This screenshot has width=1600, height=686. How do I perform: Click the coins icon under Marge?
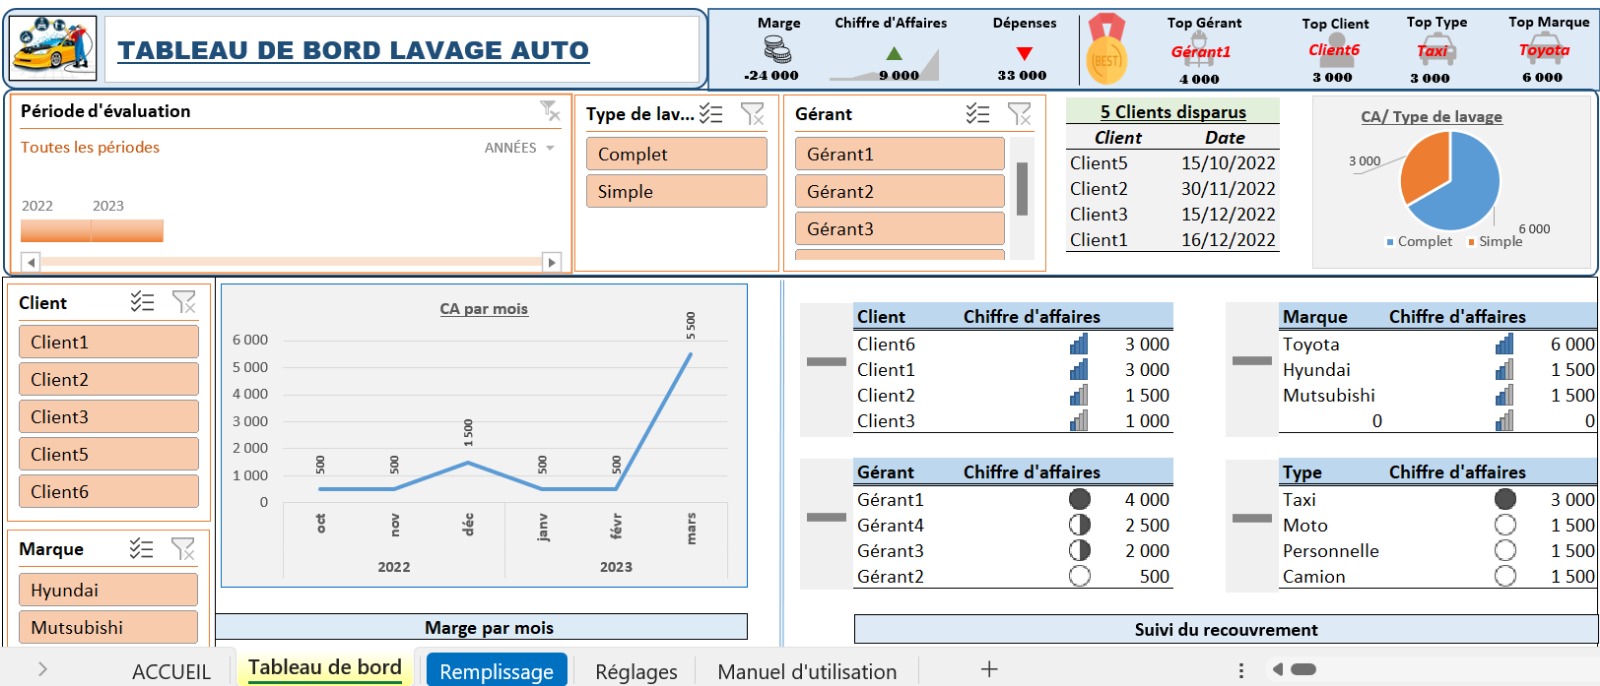pyautogui.click(x=777, y=49)
